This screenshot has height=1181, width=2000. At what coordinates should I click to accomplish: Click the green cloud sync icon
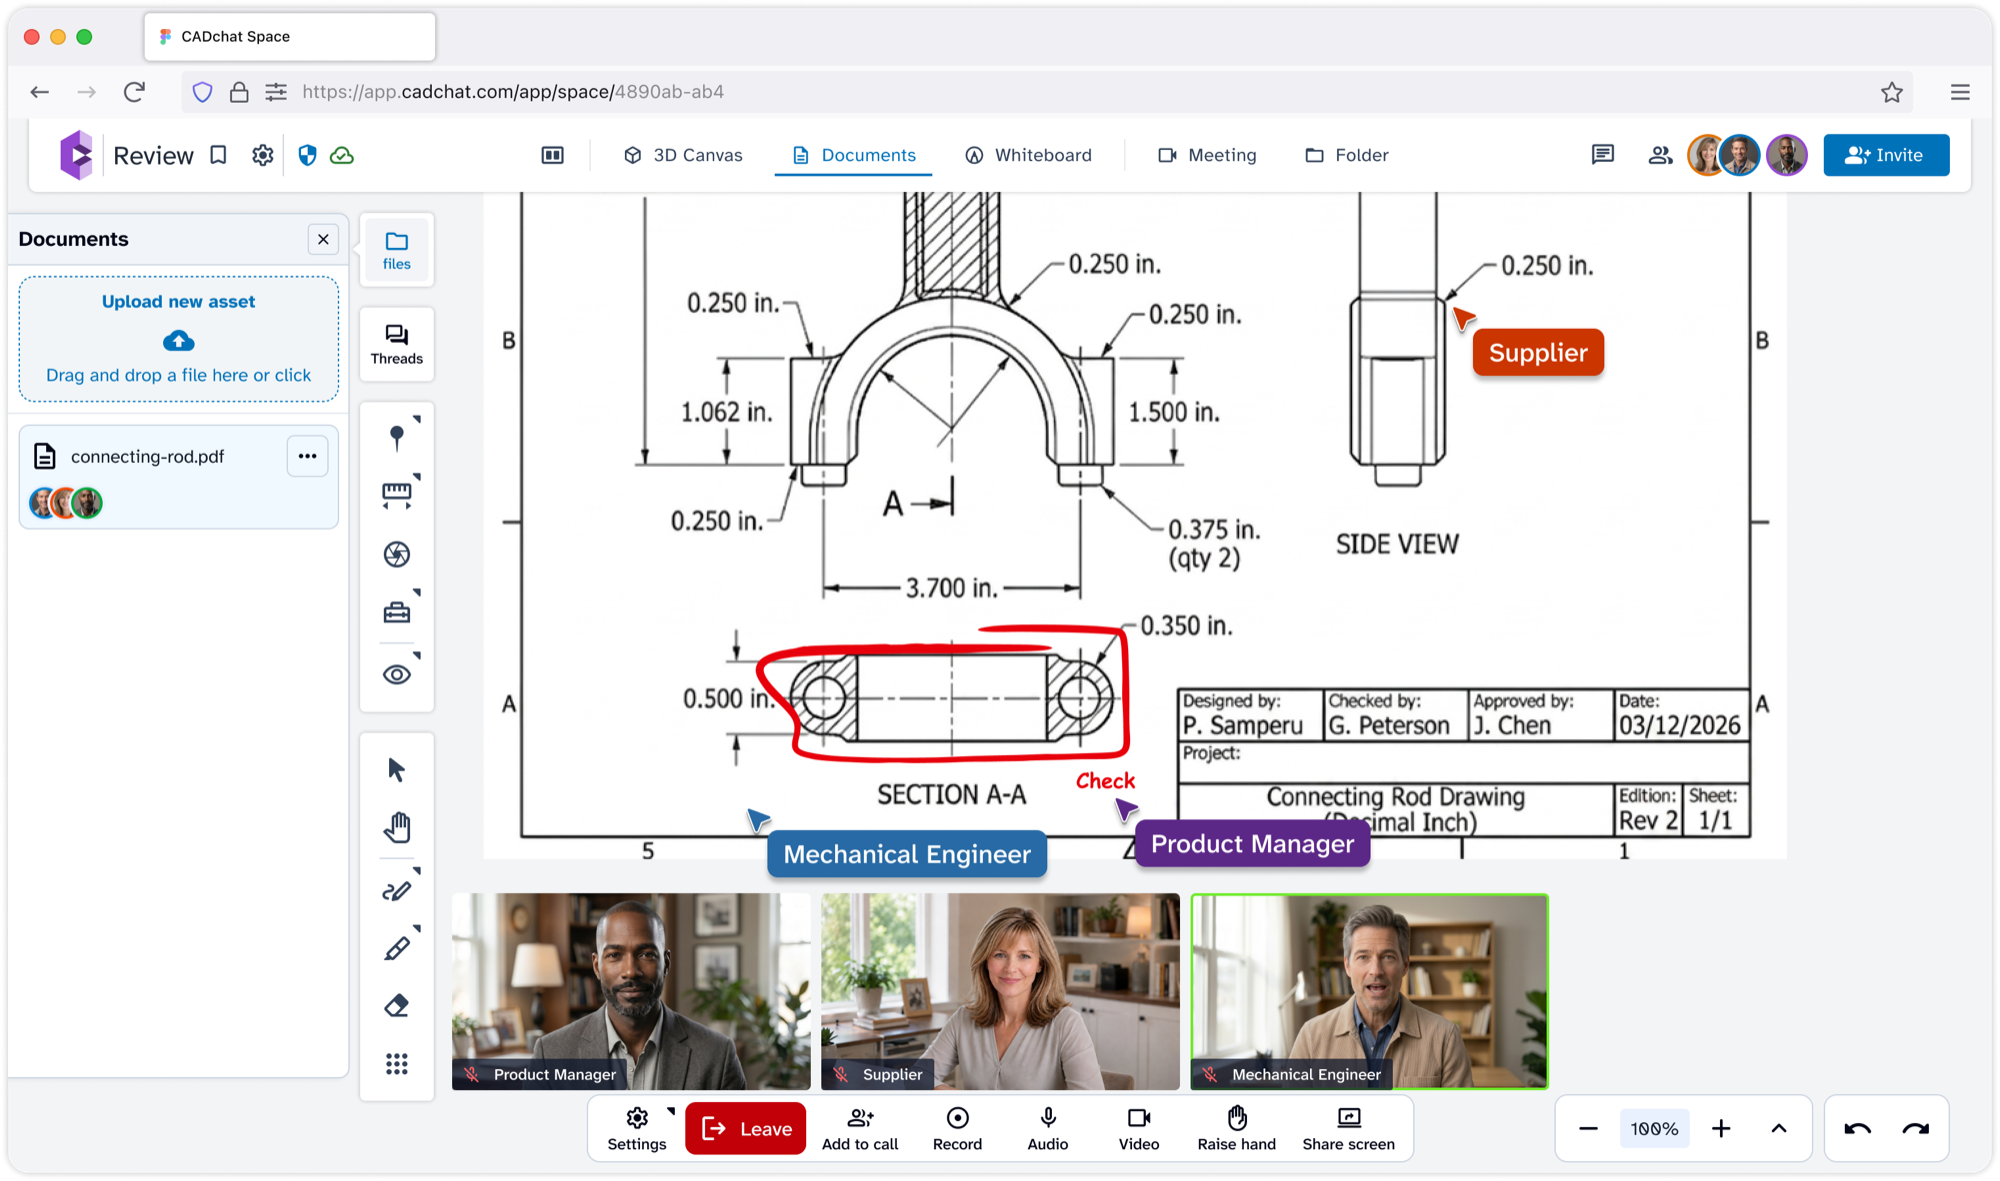tap(342, 155)
